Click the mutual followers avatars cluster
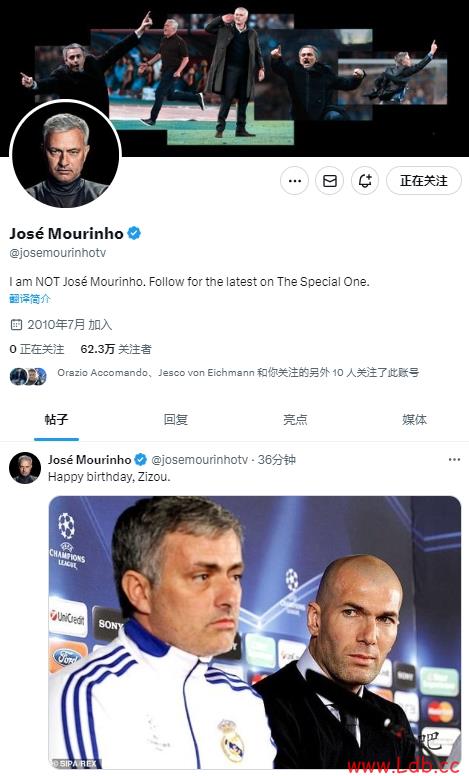Image resolution: width=469 pixels, height=776 pixels. coord(28,377)
